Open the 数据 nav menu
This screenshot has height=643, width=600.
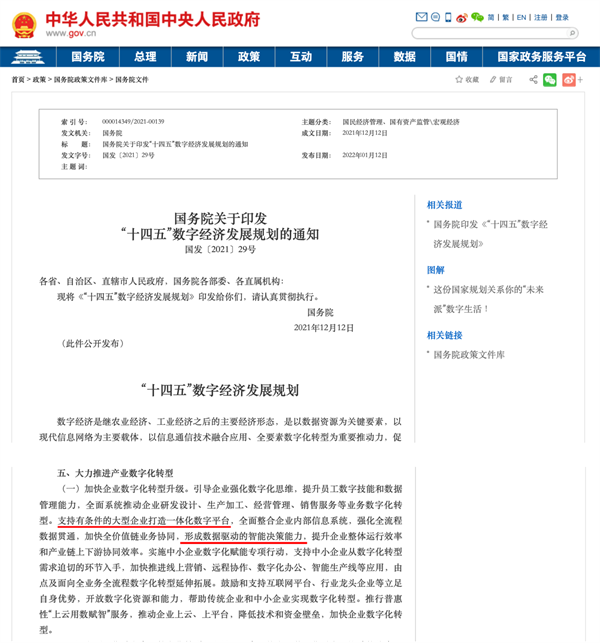tap(405, 57)
